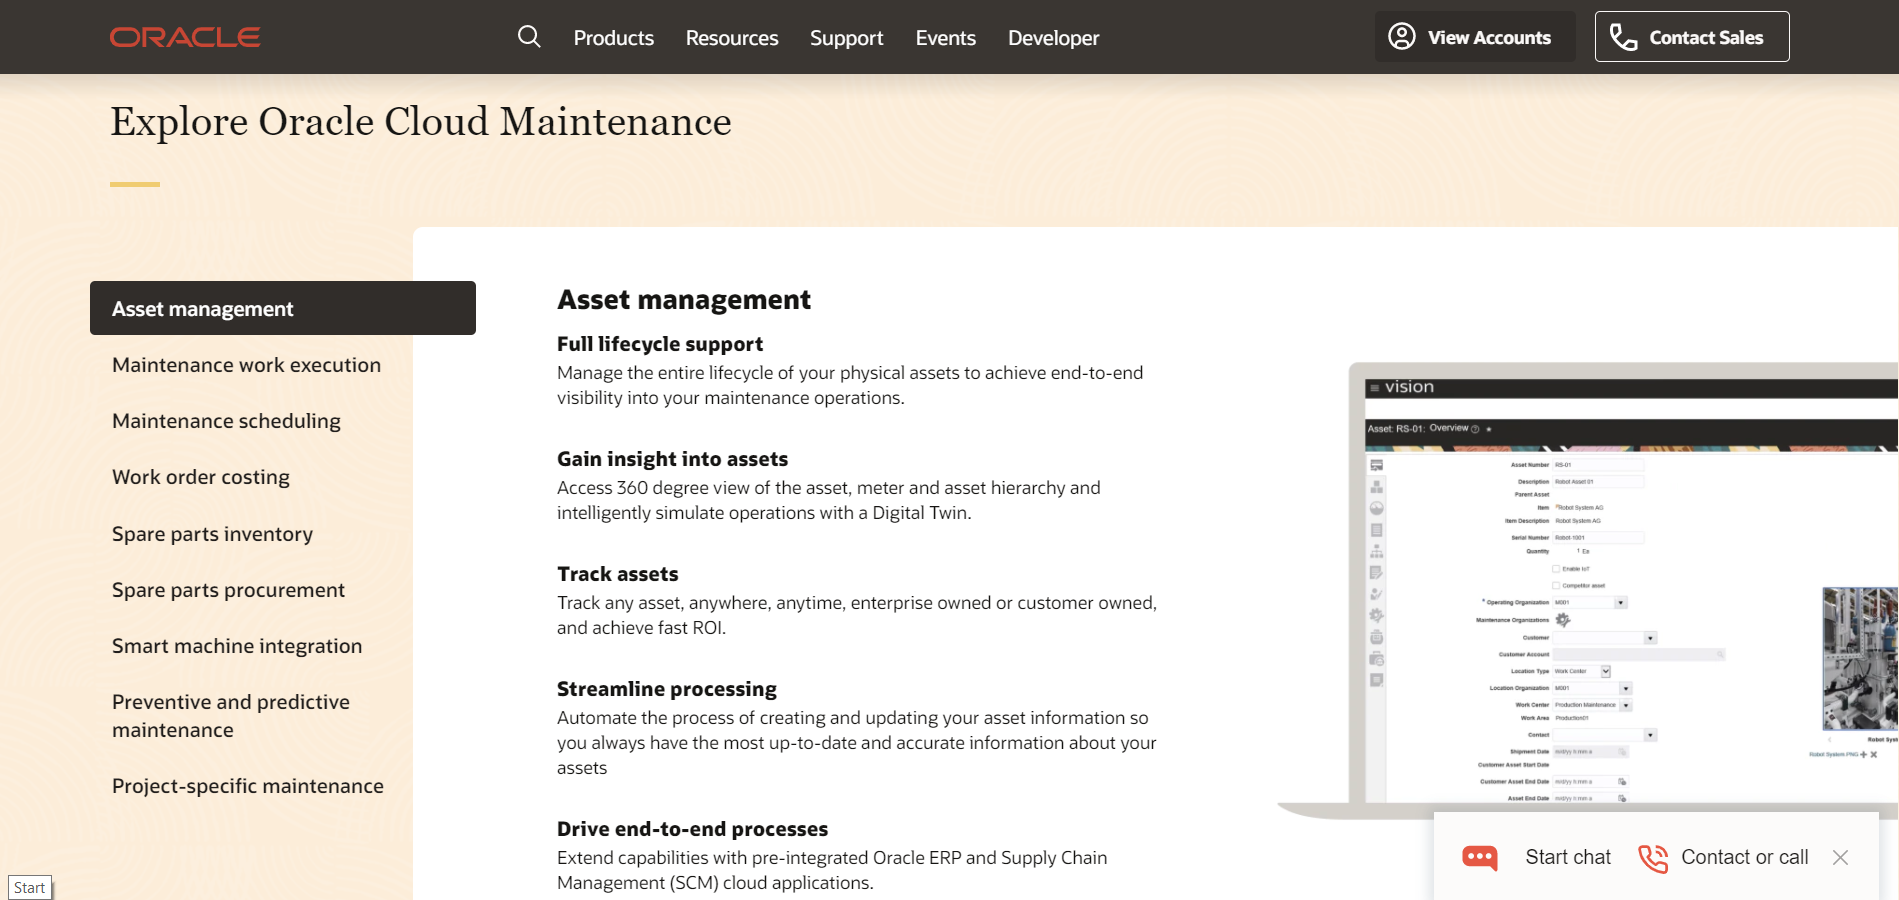This screenshot has width=1899, height=900.
Task: Click the 'Streamline processing' heading
Action: tap(667, 689)
